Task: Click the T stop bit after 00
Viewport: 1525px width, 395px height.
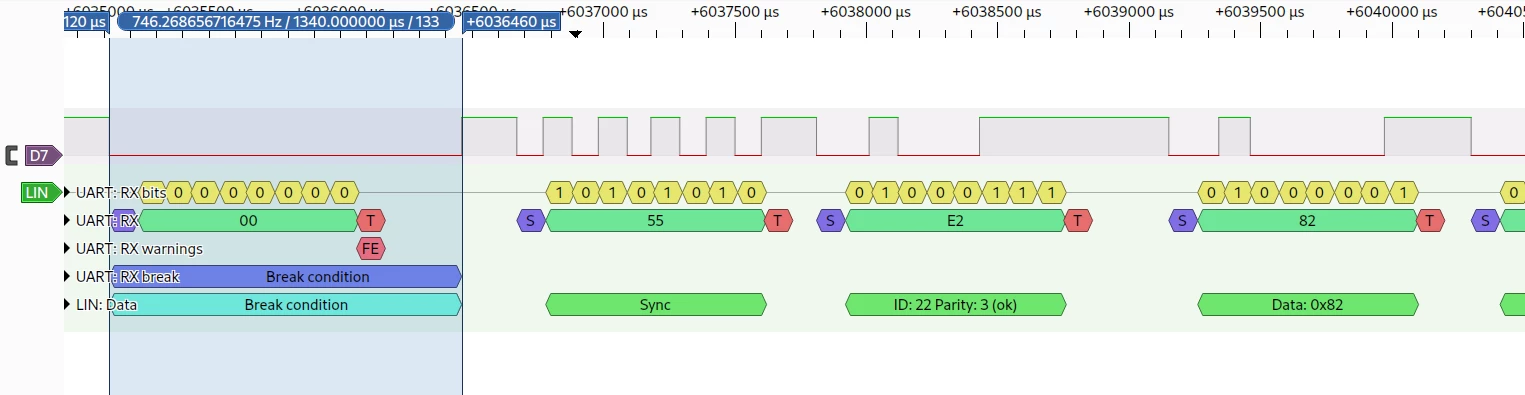Action: coord(371,220)
